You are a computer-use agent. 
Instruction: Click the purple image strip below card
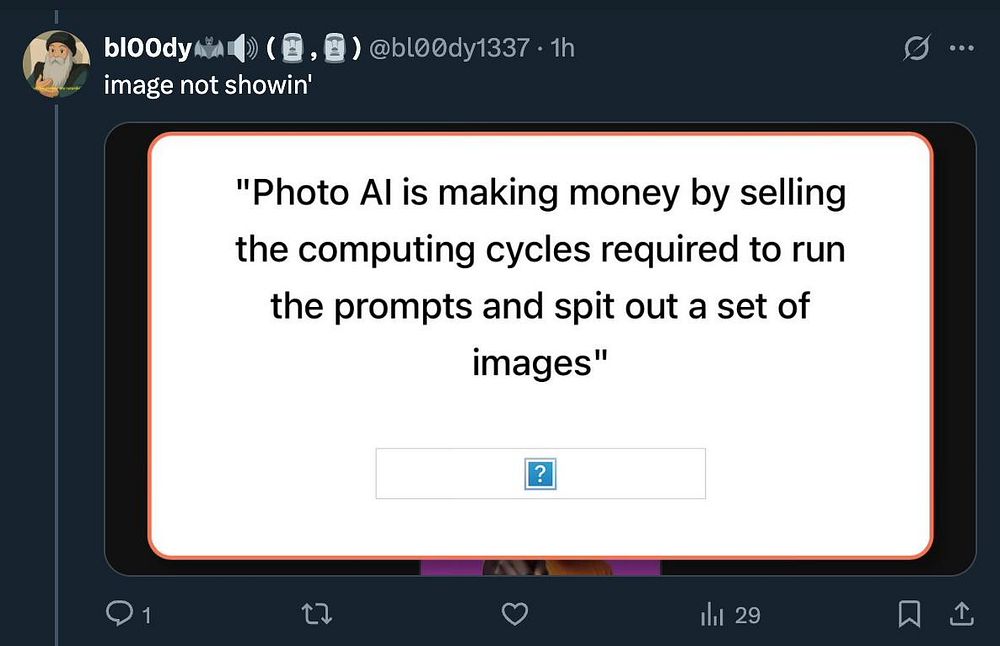[540, 568]
